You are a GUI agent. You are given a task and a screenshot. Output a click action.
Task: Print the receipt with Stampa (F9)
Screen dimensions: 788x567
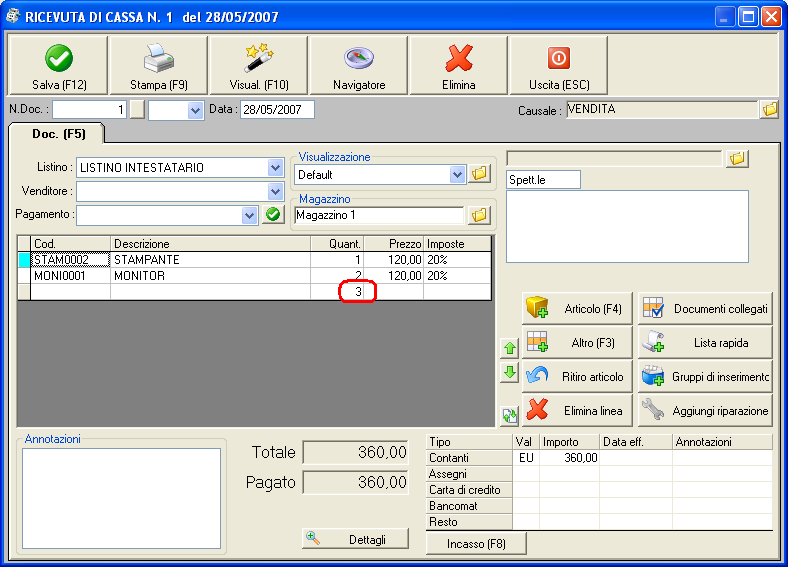pyautogui.click(x=158, y=65)
